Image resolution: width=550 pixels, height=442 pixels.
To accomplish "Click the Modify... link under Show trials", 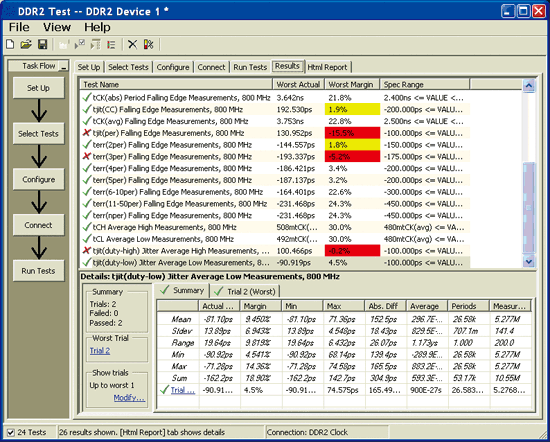I will (x=129, y=398).
